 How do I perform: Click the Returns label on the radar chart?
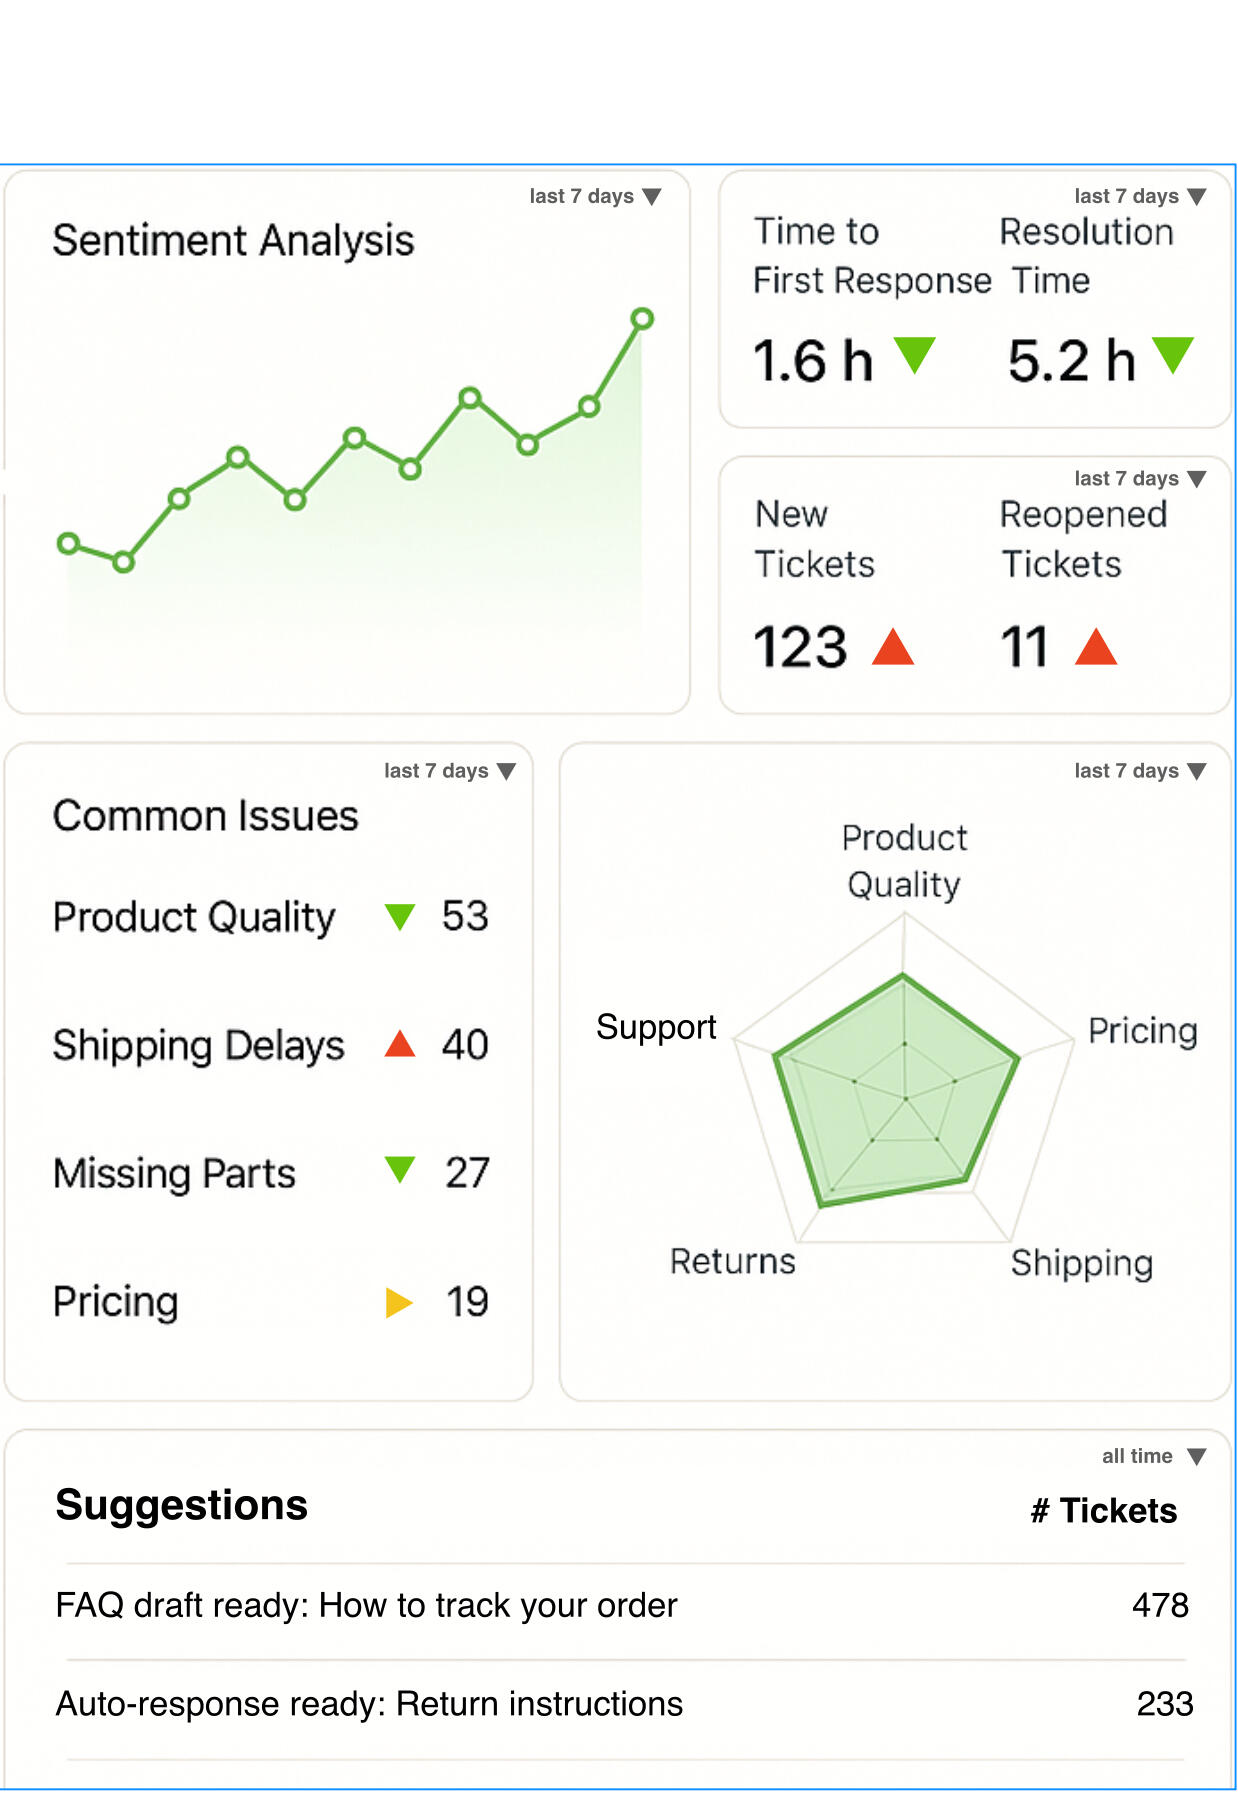[732, 1261]
